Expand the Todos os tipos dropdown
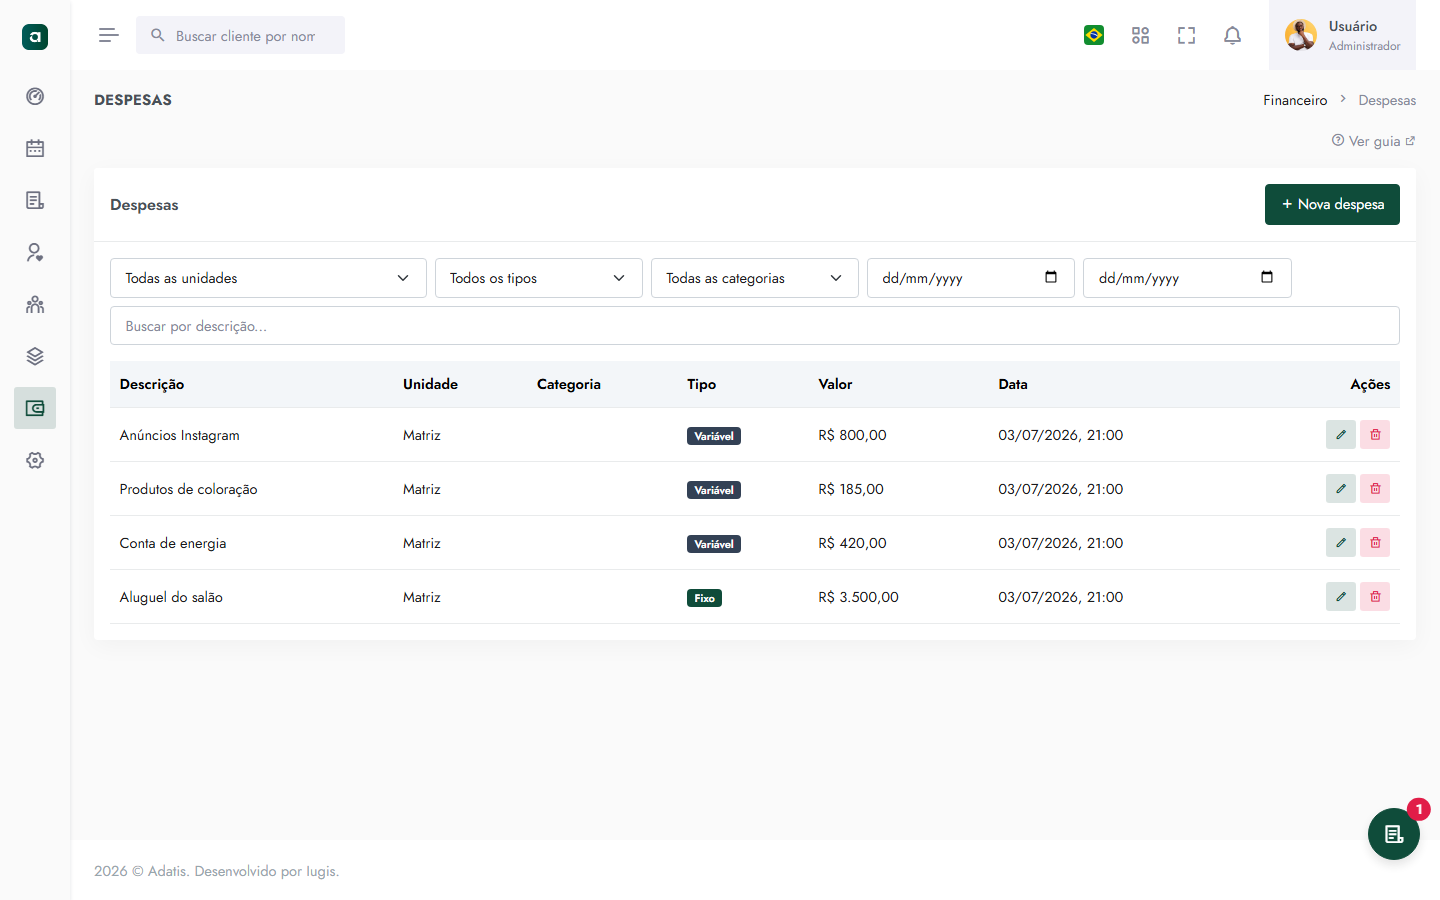 point(538,278)
